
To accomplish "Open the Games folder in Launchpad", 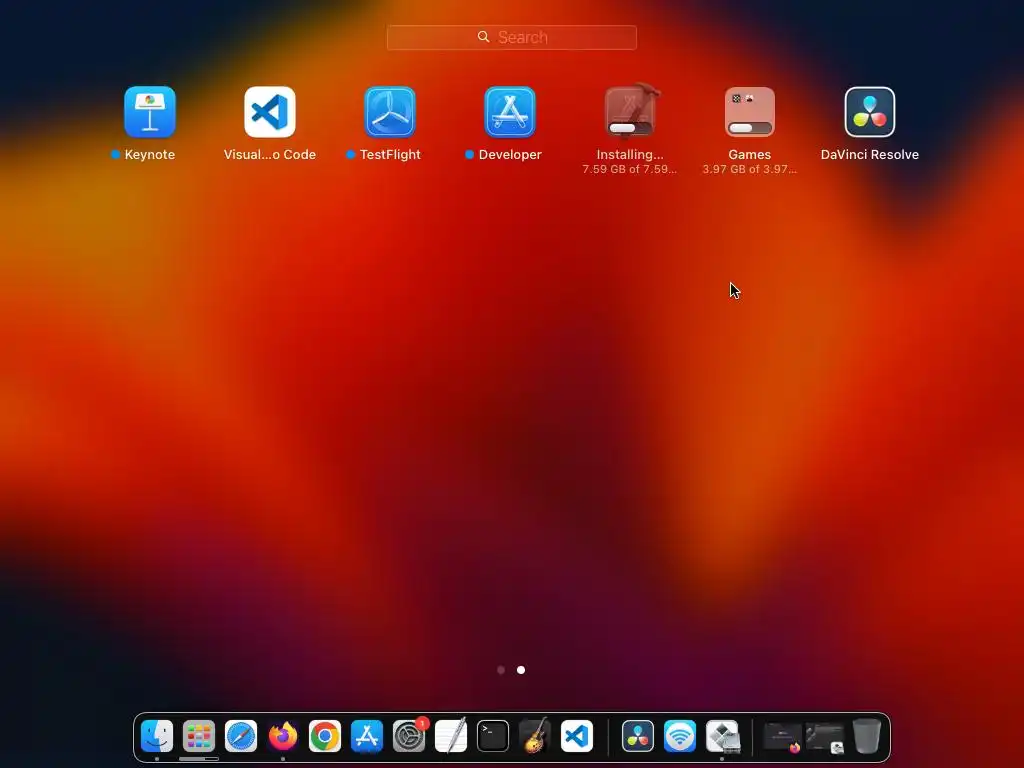I will click(x=750, y=112).
